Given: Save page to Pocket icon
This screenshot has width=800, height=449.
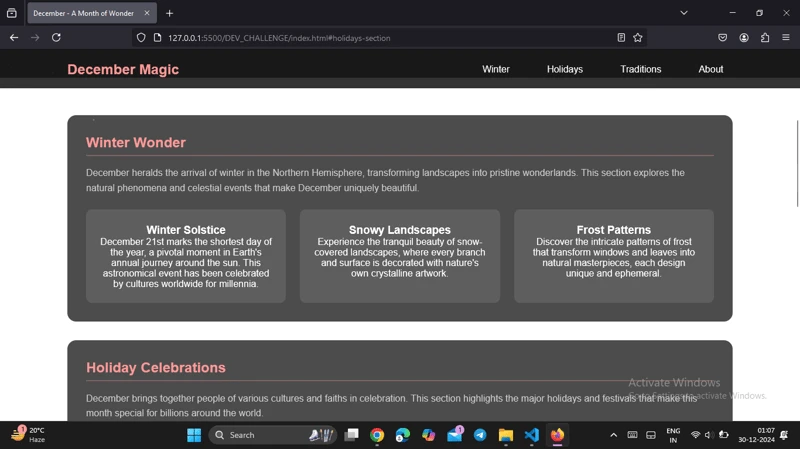Looking at the screenshot, I should click(x=723, y=38).
